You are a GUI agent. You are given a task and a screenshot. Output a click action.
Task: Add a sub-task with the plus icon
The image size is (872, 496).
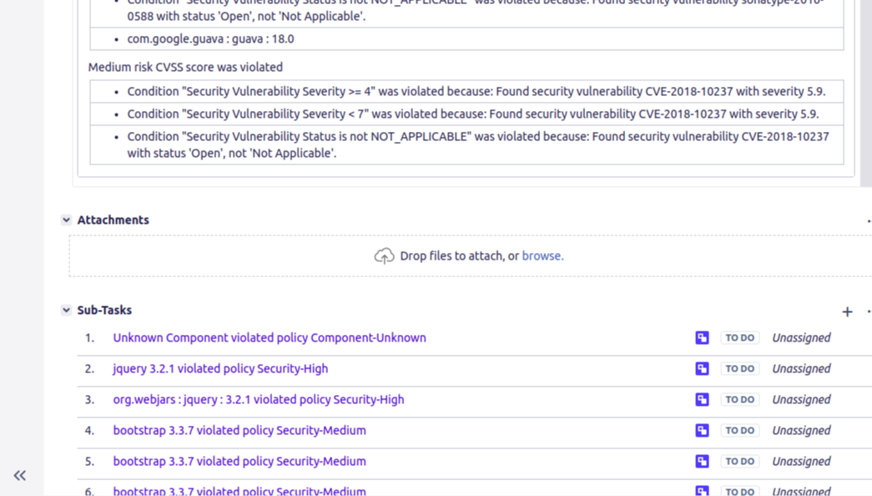coord(847,312)
